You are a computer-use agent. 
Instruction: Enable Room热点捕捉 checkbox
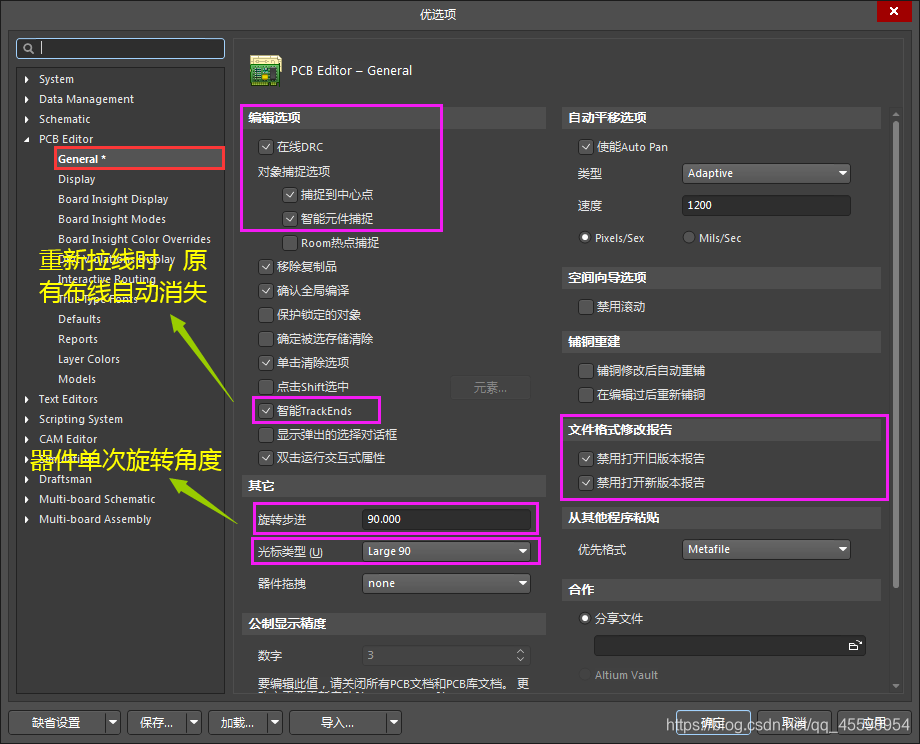[290, 243]
